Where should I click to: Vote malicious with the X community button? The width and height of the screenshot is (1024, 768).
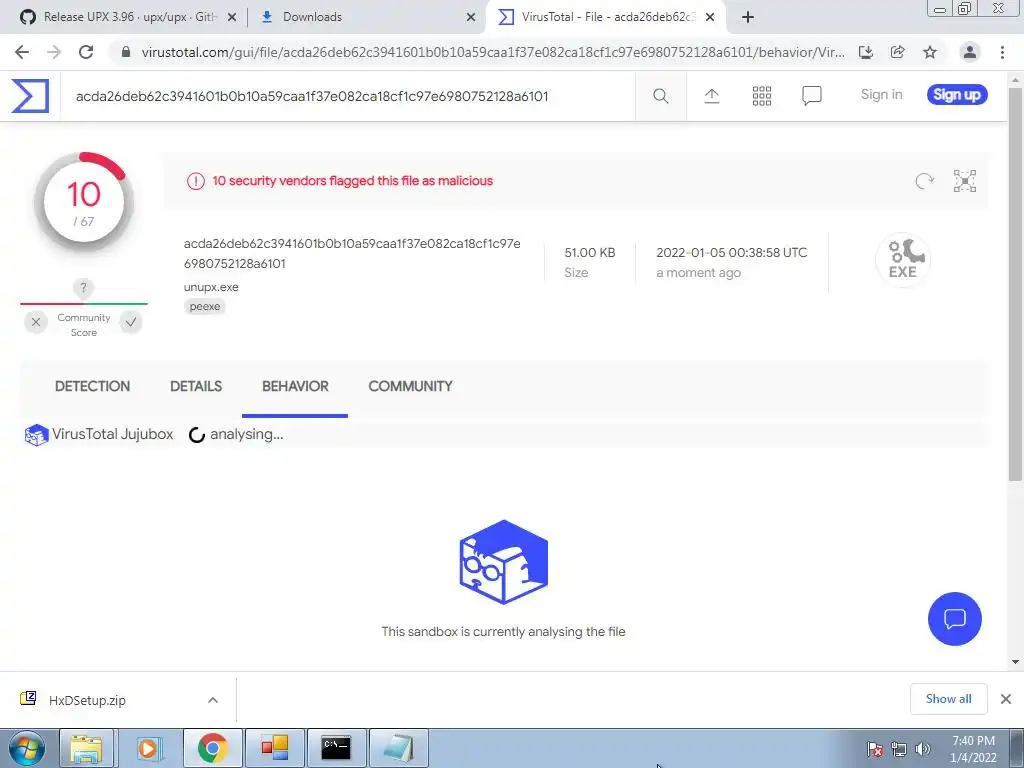[x=36, y=322]
